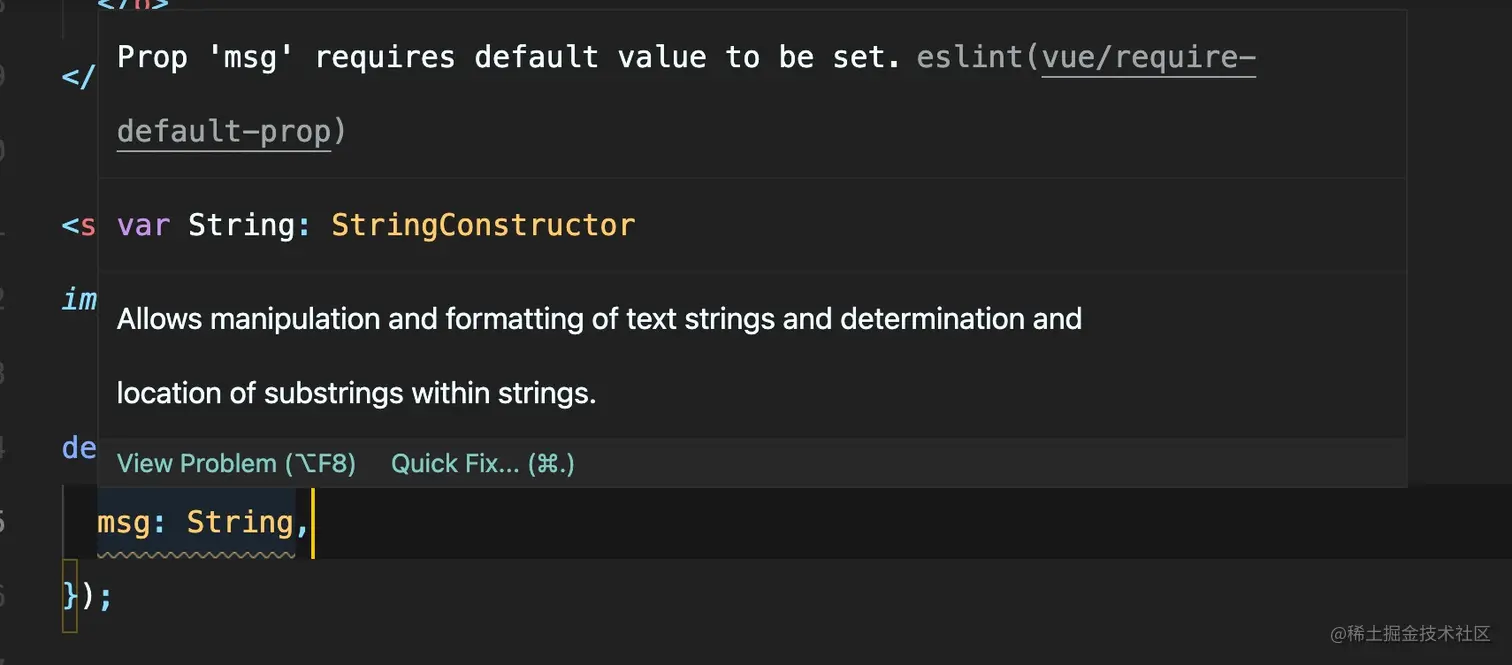Viewport: 1512px width, 665px height.
Task: Click the cursor position after String comma
Action: (x=313, y=521)
